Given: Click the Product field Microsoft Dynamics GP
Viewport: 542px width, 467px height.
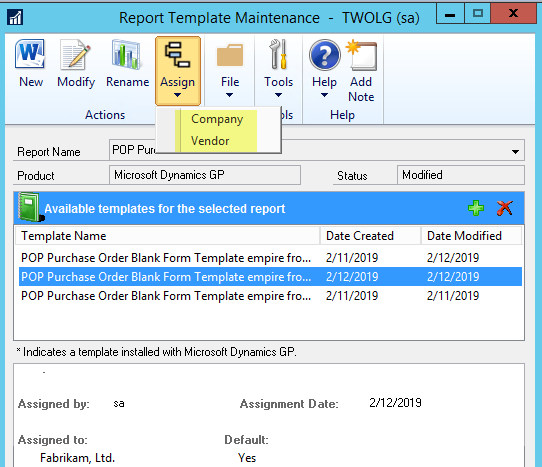Looking at the screenshot, I should coord(205,175).
